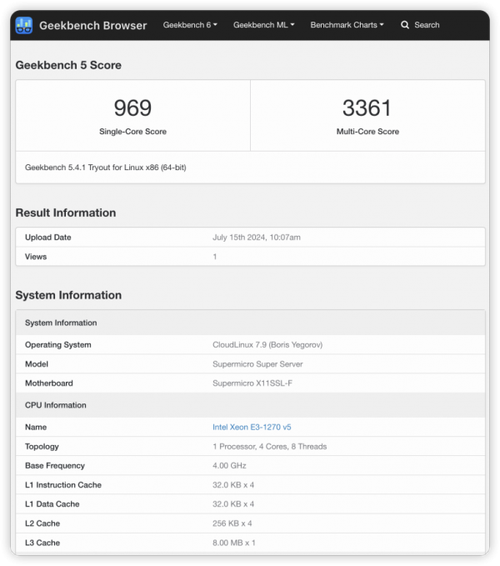
Task: Open the Intel Xeon E3-1270 v5 link
Action: 252,427
